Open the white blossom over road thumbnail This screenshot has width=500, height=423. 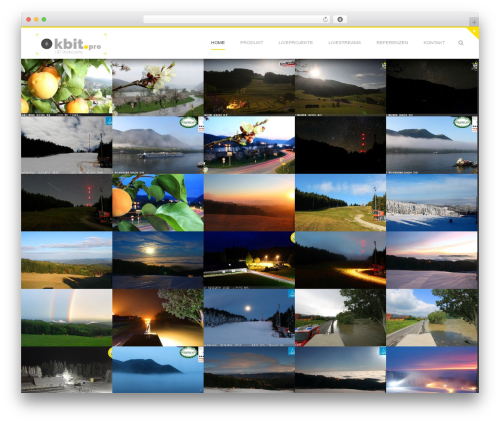(x=158, y=87)
